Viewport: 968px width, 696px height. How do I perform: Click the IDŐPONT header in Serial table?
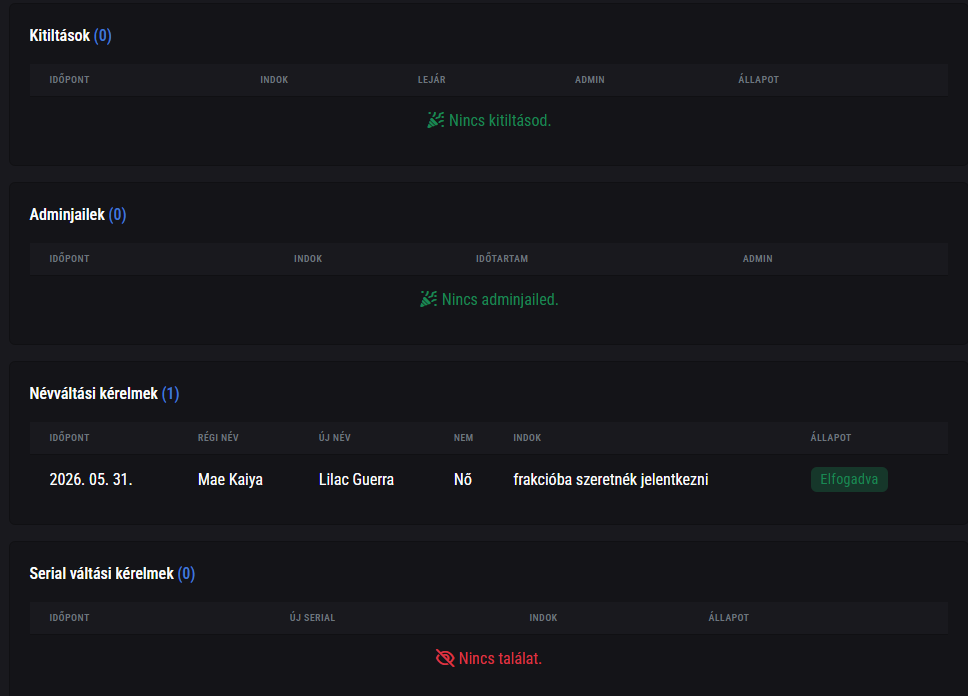point(69,618)
